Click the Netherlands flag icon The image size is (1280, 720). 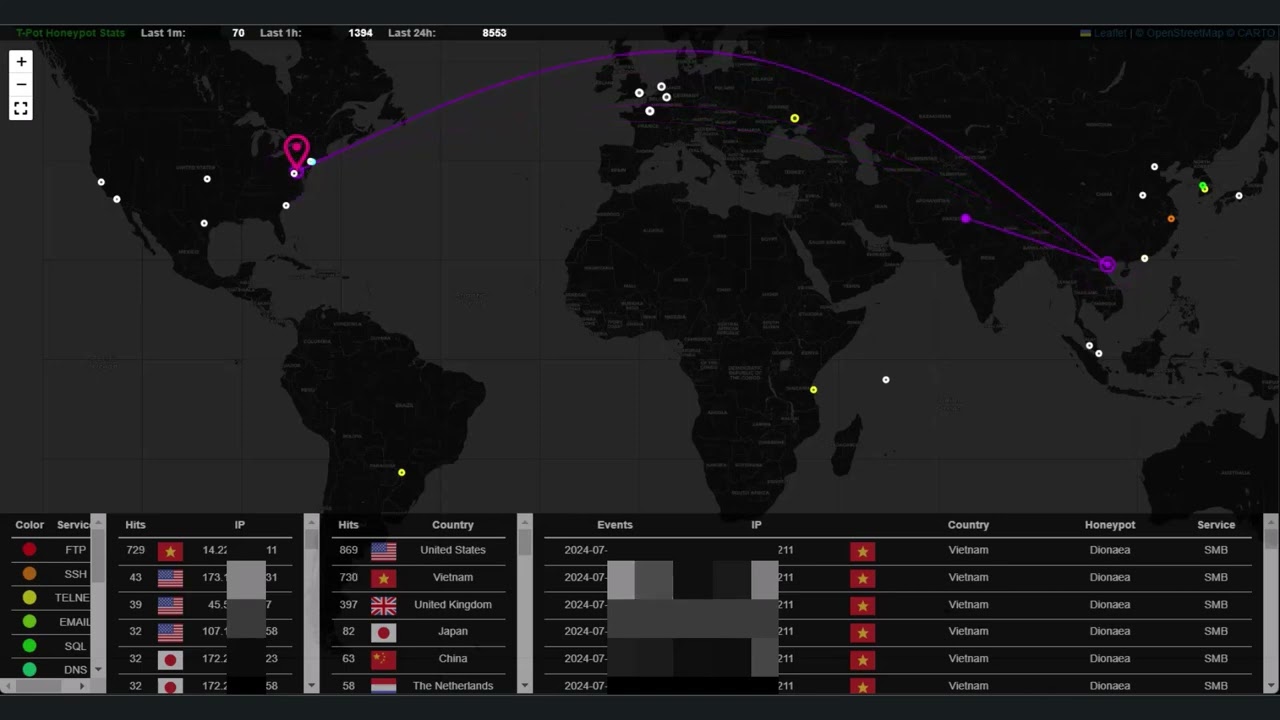coord(383,686)
